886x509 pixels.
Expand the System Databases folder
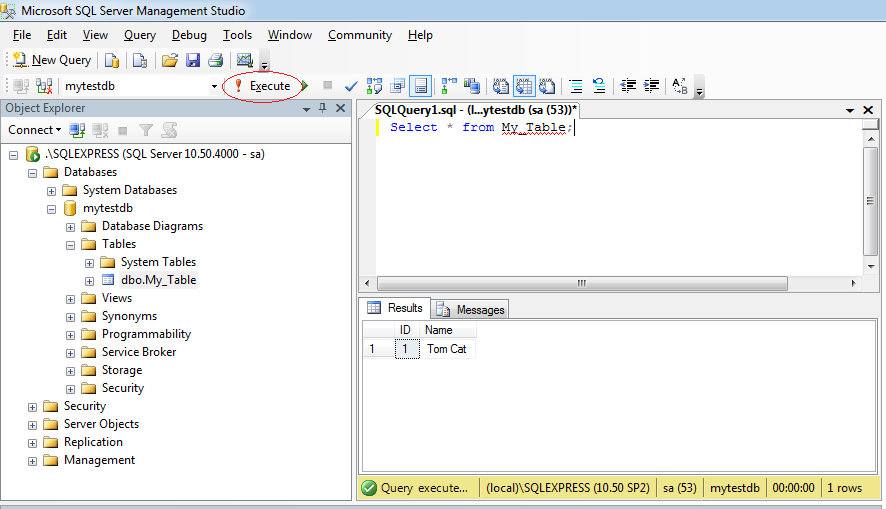(51, 191)
